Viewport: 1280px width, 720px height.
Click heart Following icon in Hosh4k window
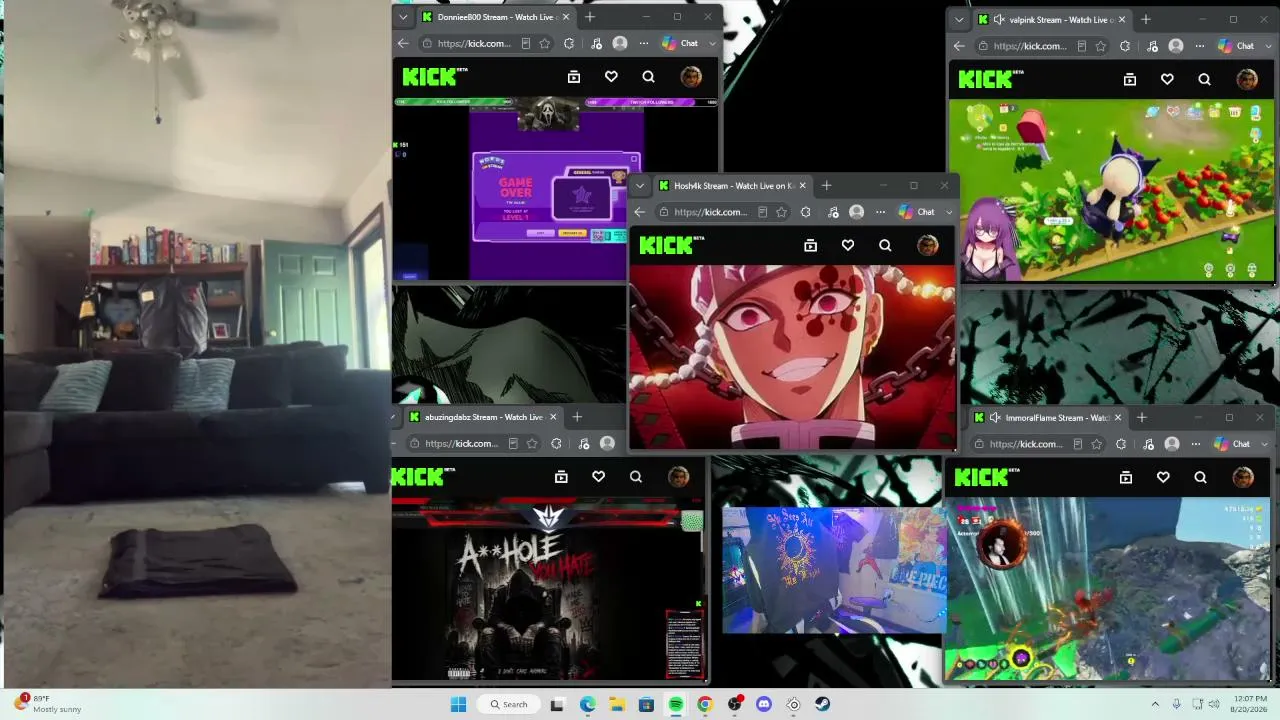848,245
